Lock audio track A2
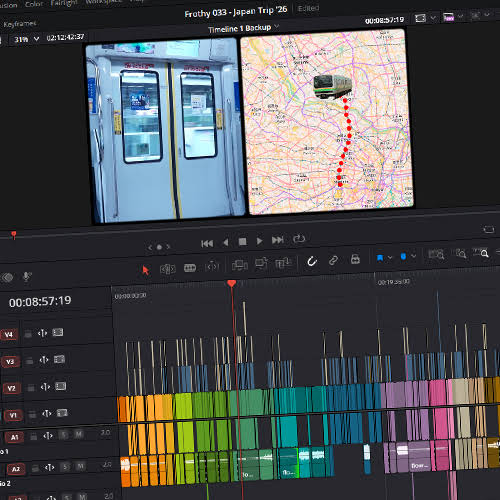 click(35, 469)
